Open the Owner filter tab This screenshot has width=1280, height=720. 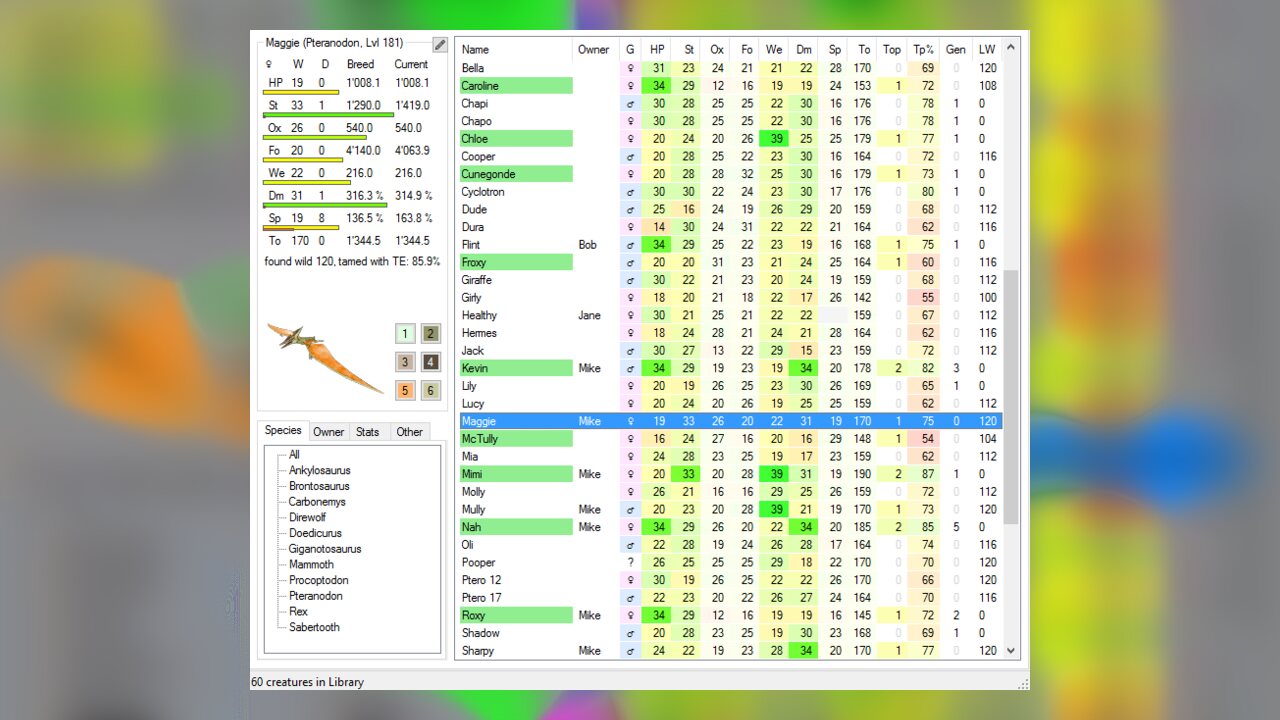coord(328,432)
